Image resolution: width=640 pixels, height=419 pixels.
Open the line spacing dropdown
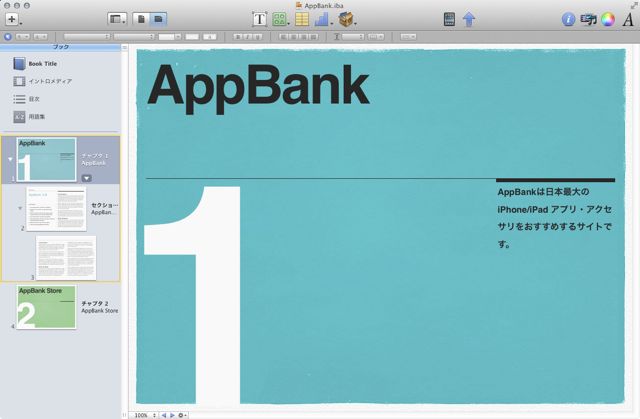(353, 37)
